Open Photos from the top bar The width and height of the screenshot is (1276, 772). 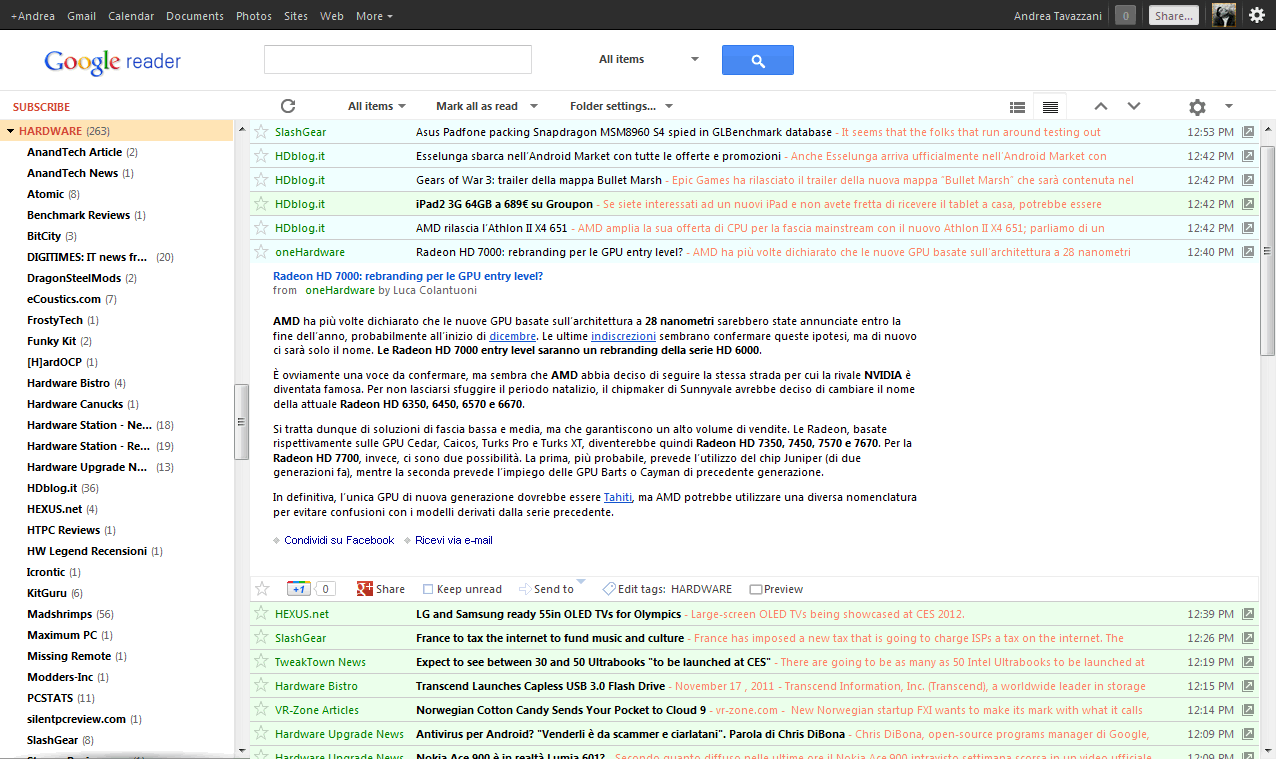[x=254, y=16]
